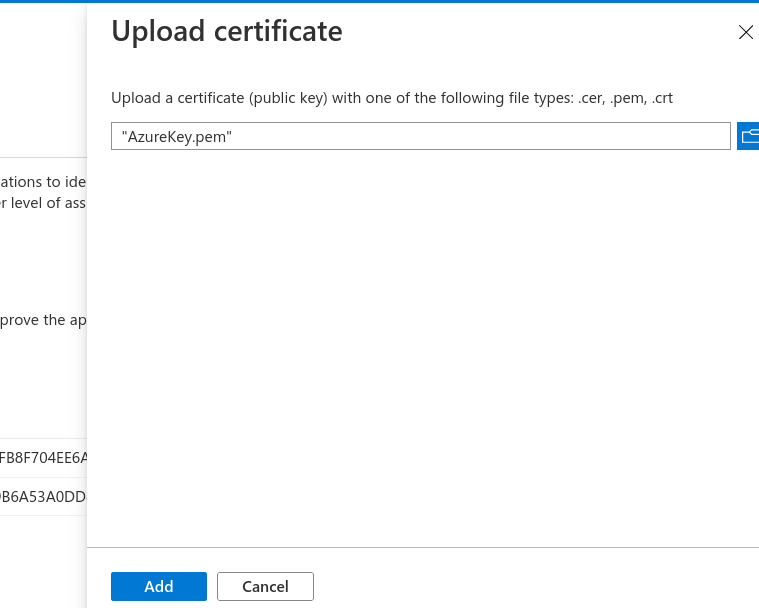Select the thumbprint row containing B6A53A0DD
Screen dimensions: 759x608
44,496
